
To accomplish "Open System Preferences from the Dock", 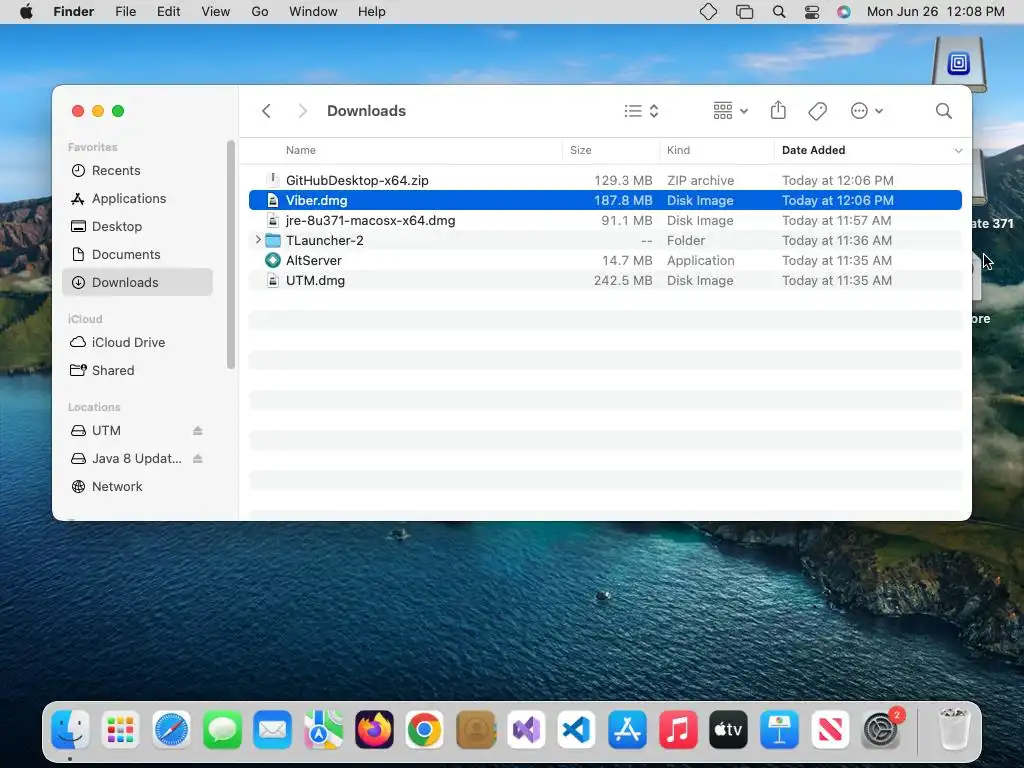I will point(881,729).
